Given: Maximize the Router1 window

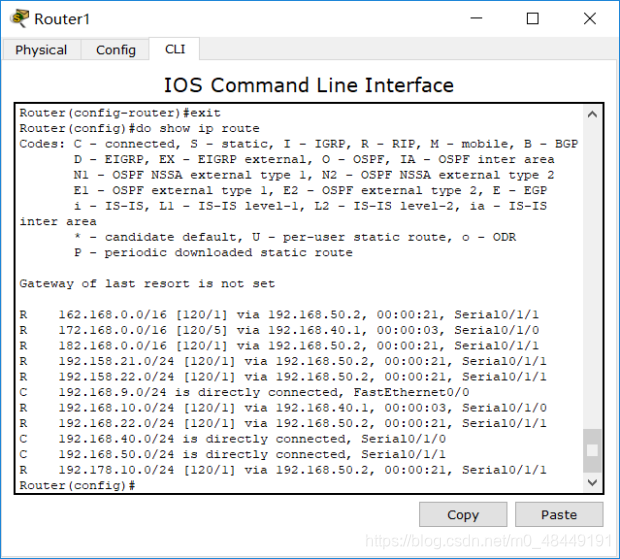Looking at the screenshot, I should click(533, 18).
